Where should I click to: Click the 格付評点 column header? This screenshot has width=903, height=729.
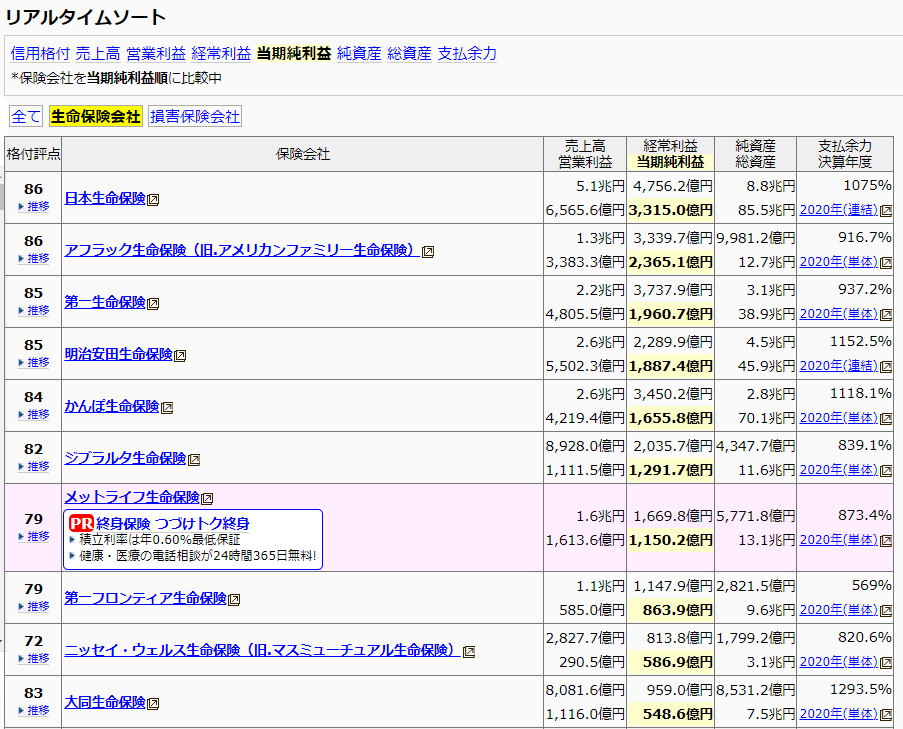click(33, 154)
